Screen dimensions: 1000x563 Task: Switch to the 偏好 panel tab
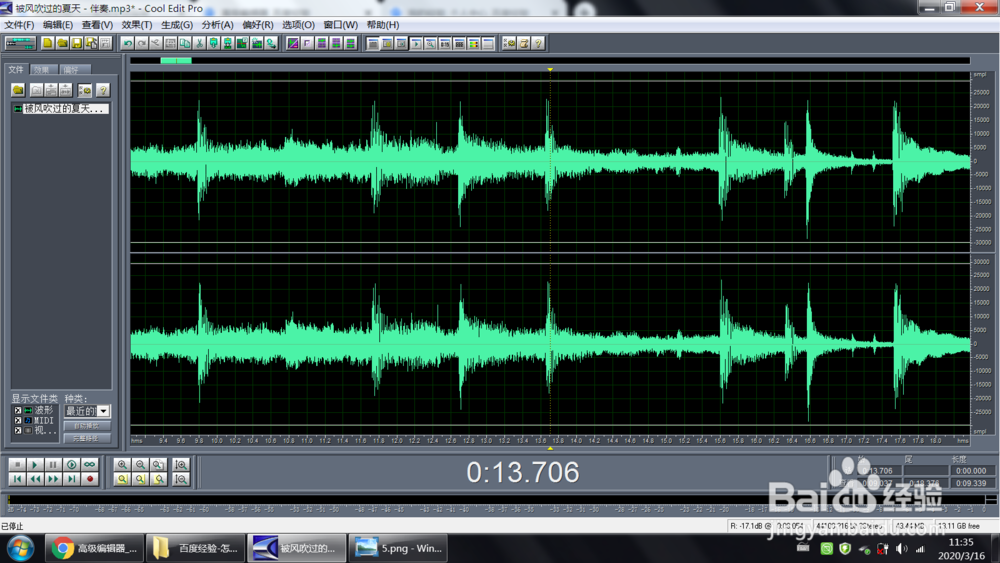click(73, 69)
